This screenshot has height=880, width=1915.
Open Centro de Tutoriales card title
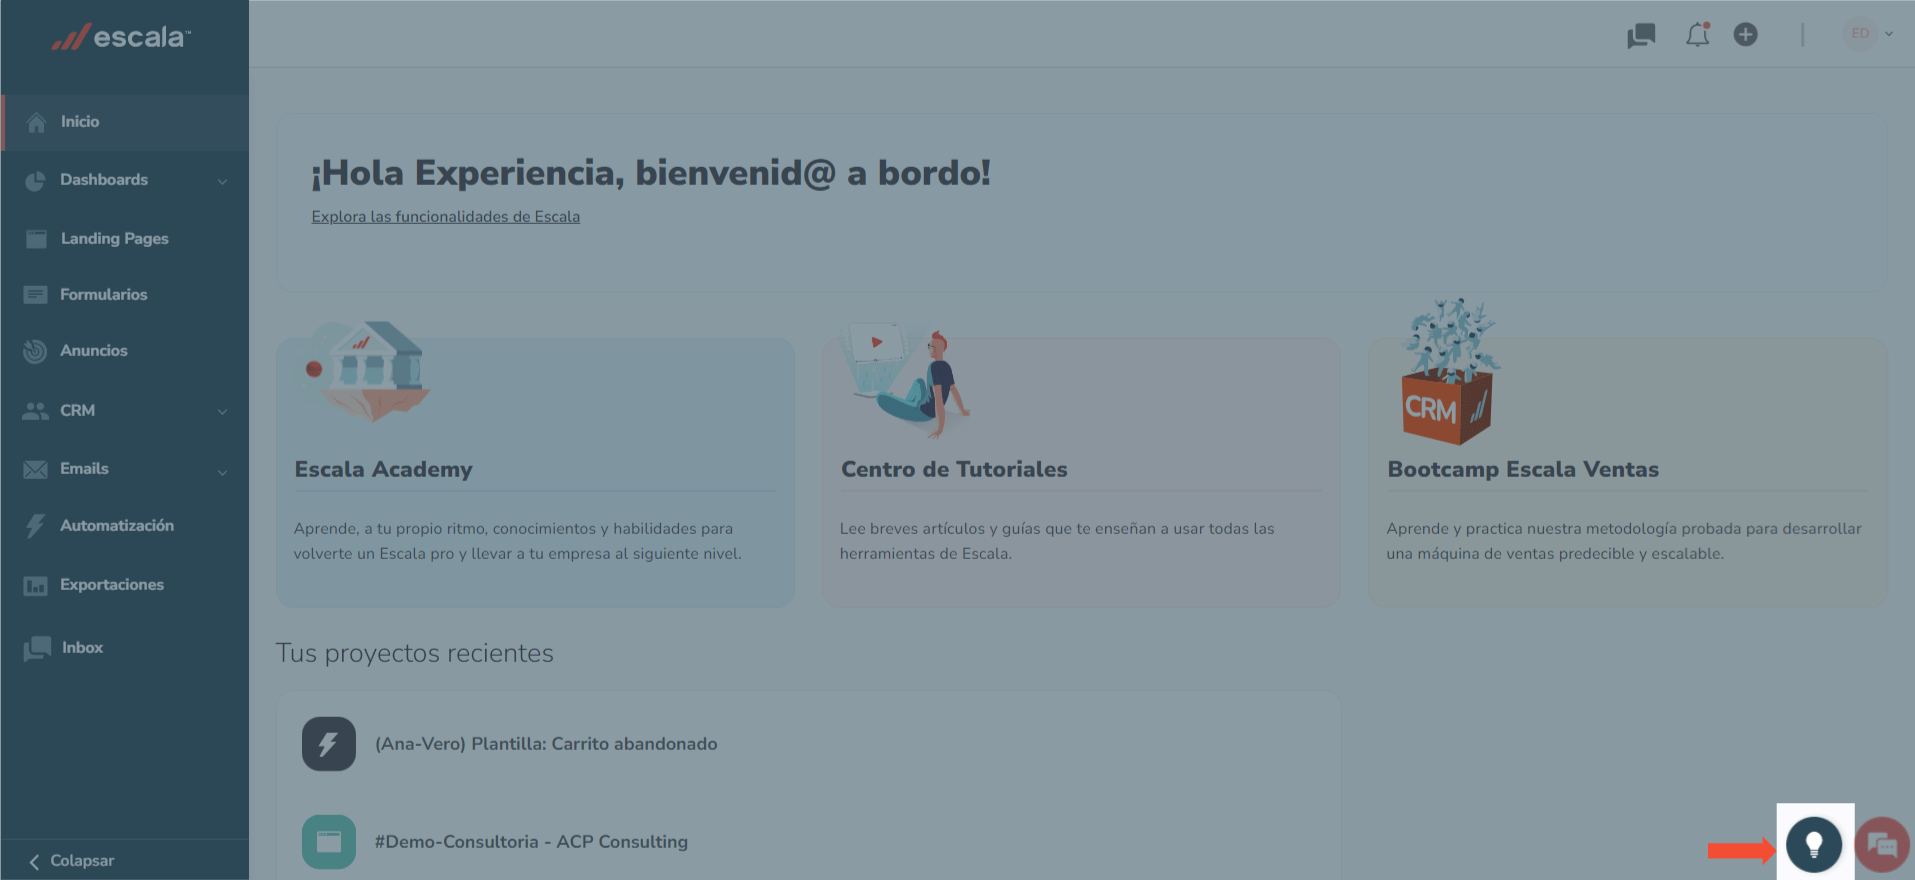tap(954, 469)
